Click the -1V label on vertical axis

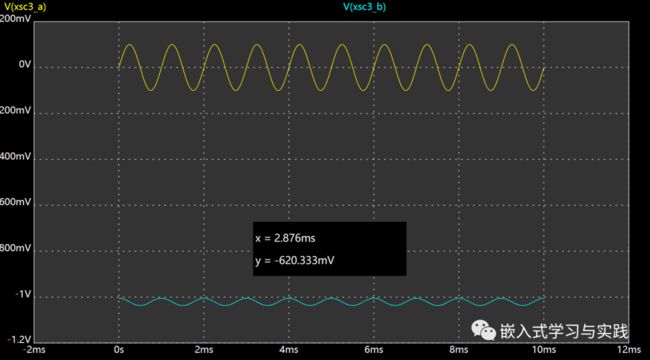point(24,294)
